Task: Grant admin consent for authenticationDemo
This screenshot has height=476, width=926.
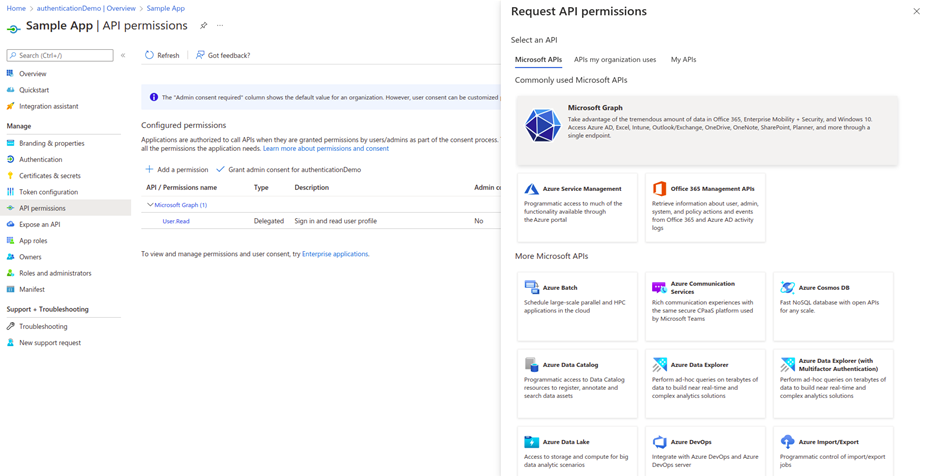Action: coord(288,169)
